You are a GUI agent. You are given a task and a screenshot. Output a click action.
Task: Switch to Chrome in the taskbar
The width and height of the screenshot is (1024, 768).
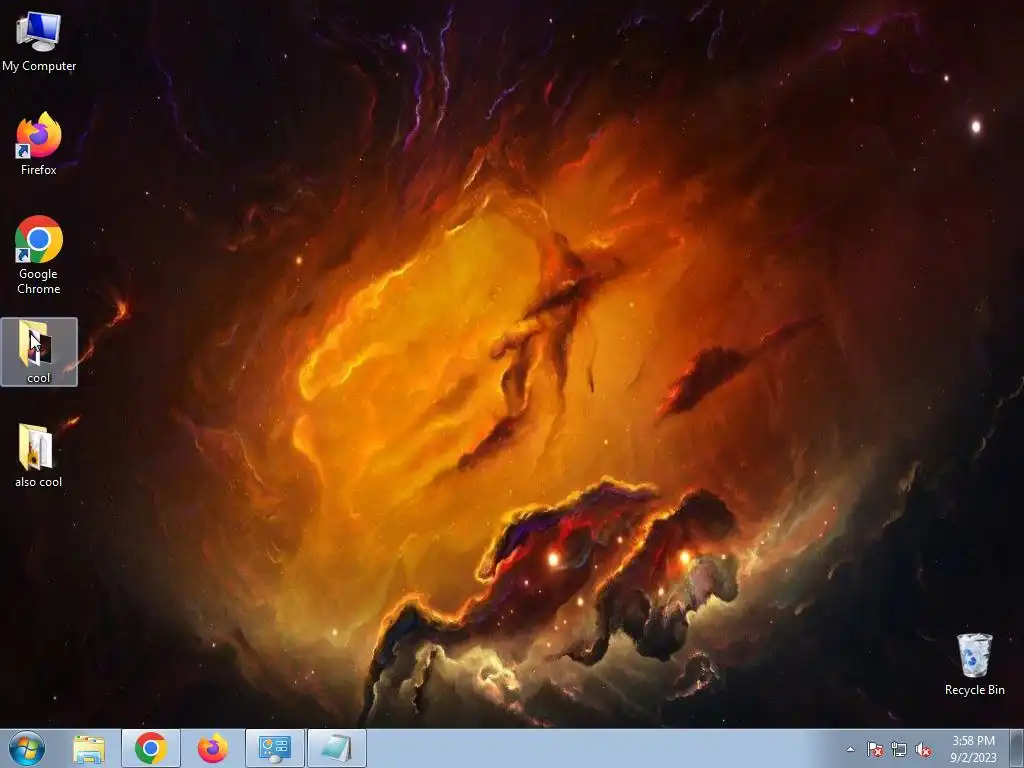151,748
